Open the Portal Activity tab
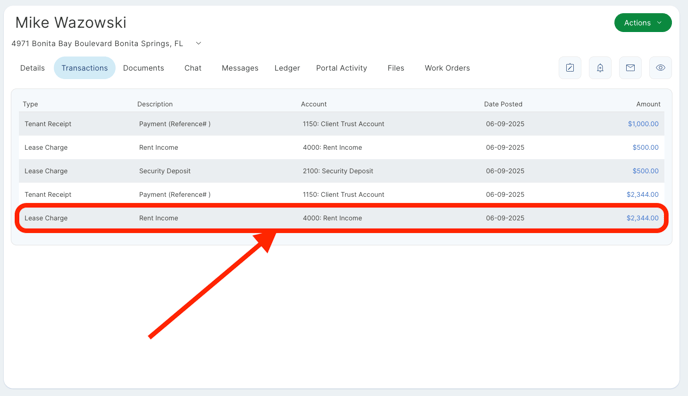This screenshot has height=396, width=688. click(x=341, y=68)
